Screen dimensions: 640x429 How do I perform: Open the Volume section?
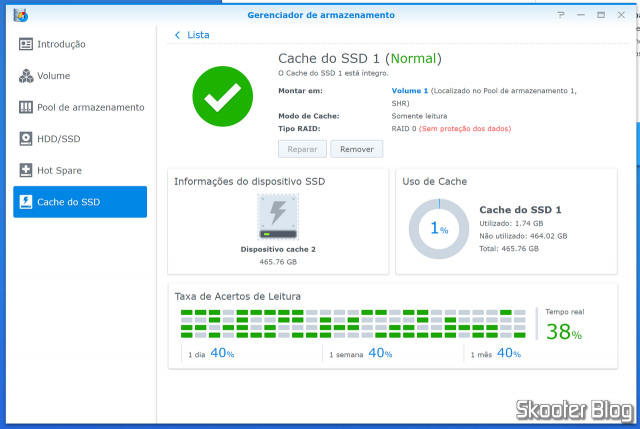pos(80,76)
